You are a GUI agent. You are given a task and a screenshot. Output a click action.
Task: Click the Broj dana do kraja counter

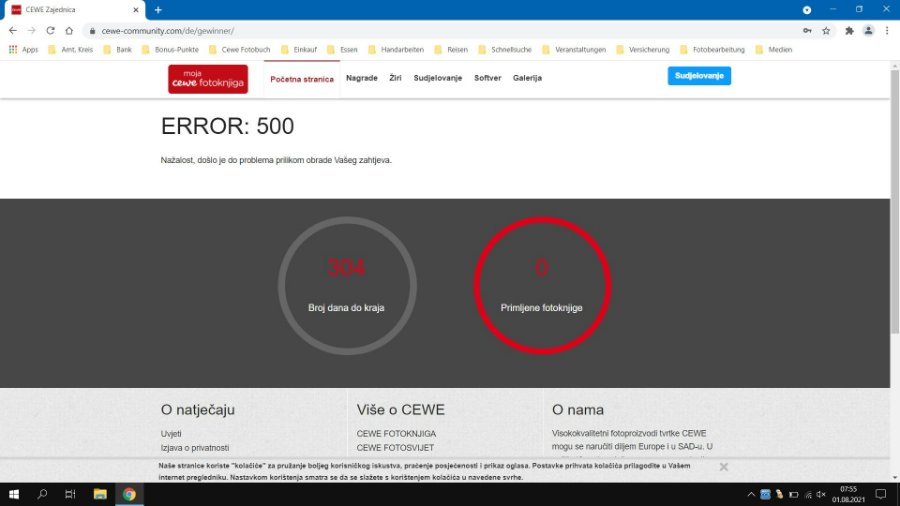click(347, 285)
